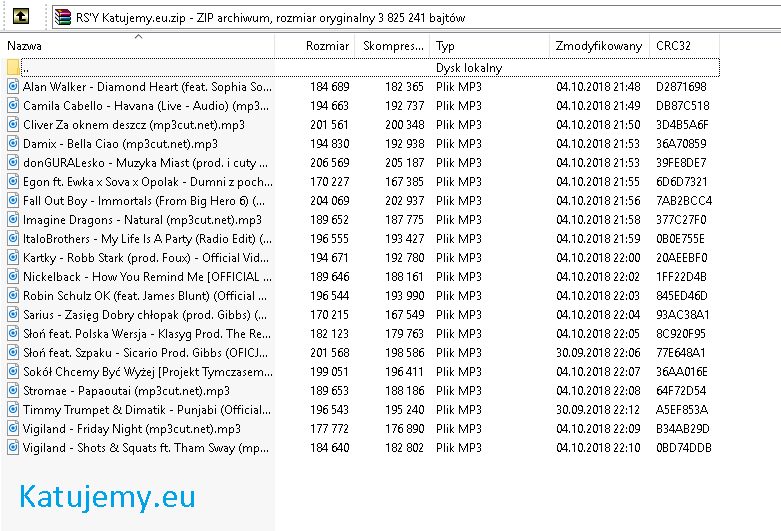Sort by the Rozmiar column header

[315, 46]
